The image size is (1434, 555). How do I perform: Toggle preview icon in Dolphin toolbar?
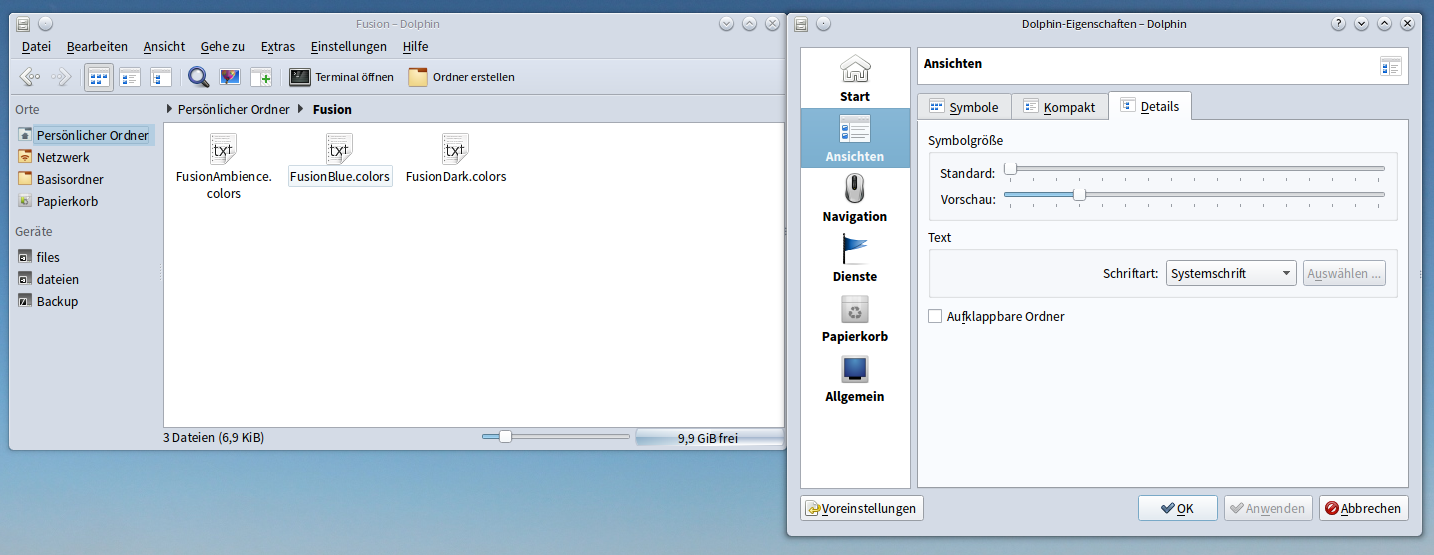point(230,77)
